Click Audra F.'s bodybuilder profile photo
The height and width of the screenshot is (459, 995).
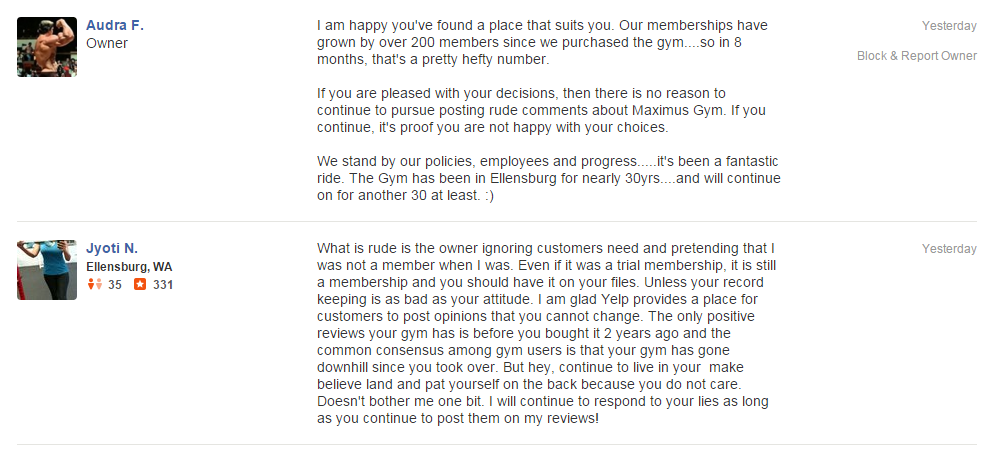click(47, 47)
